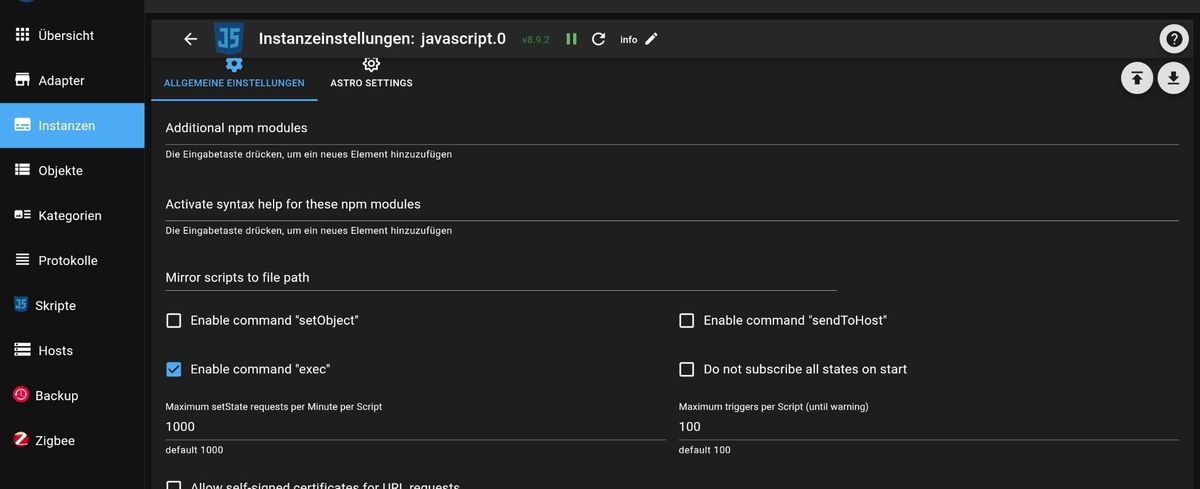The height and width of the screenshot is (489, 1200).
Task: Enable command "setObject" checkbox
Action: click(x=174, y=321)
